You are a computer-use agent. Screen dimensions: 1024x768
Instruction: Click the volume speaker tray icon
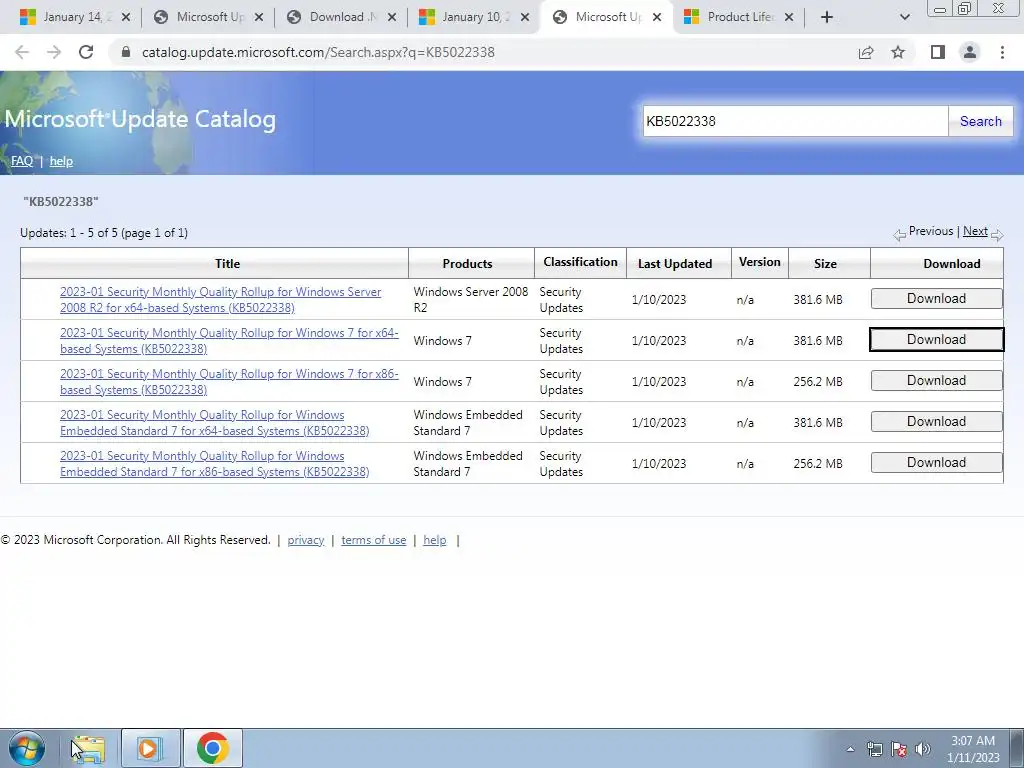(923, 749)
